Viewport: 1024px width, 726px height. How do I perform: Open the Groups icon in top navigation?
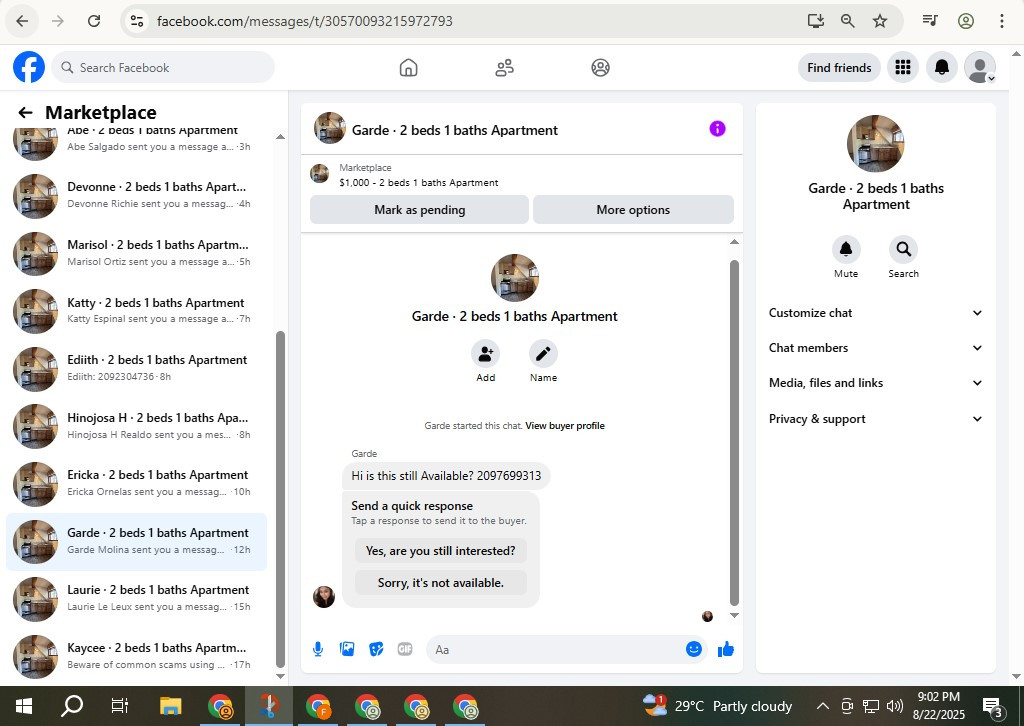click(x=600, y=67)
